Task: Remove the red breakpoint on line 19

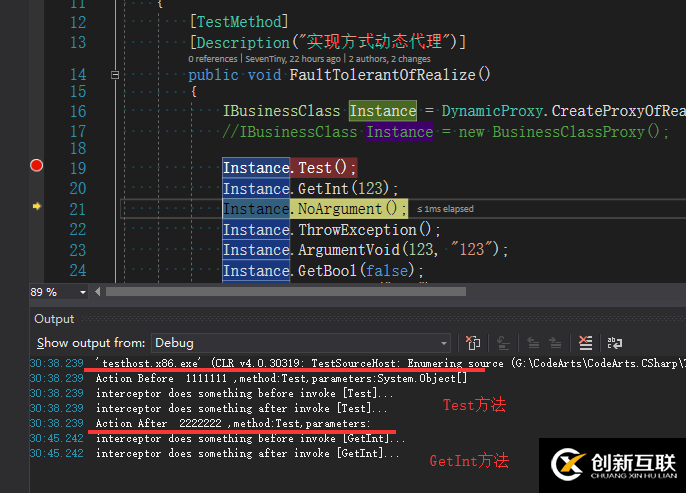Action: click(x=36, y=165)
